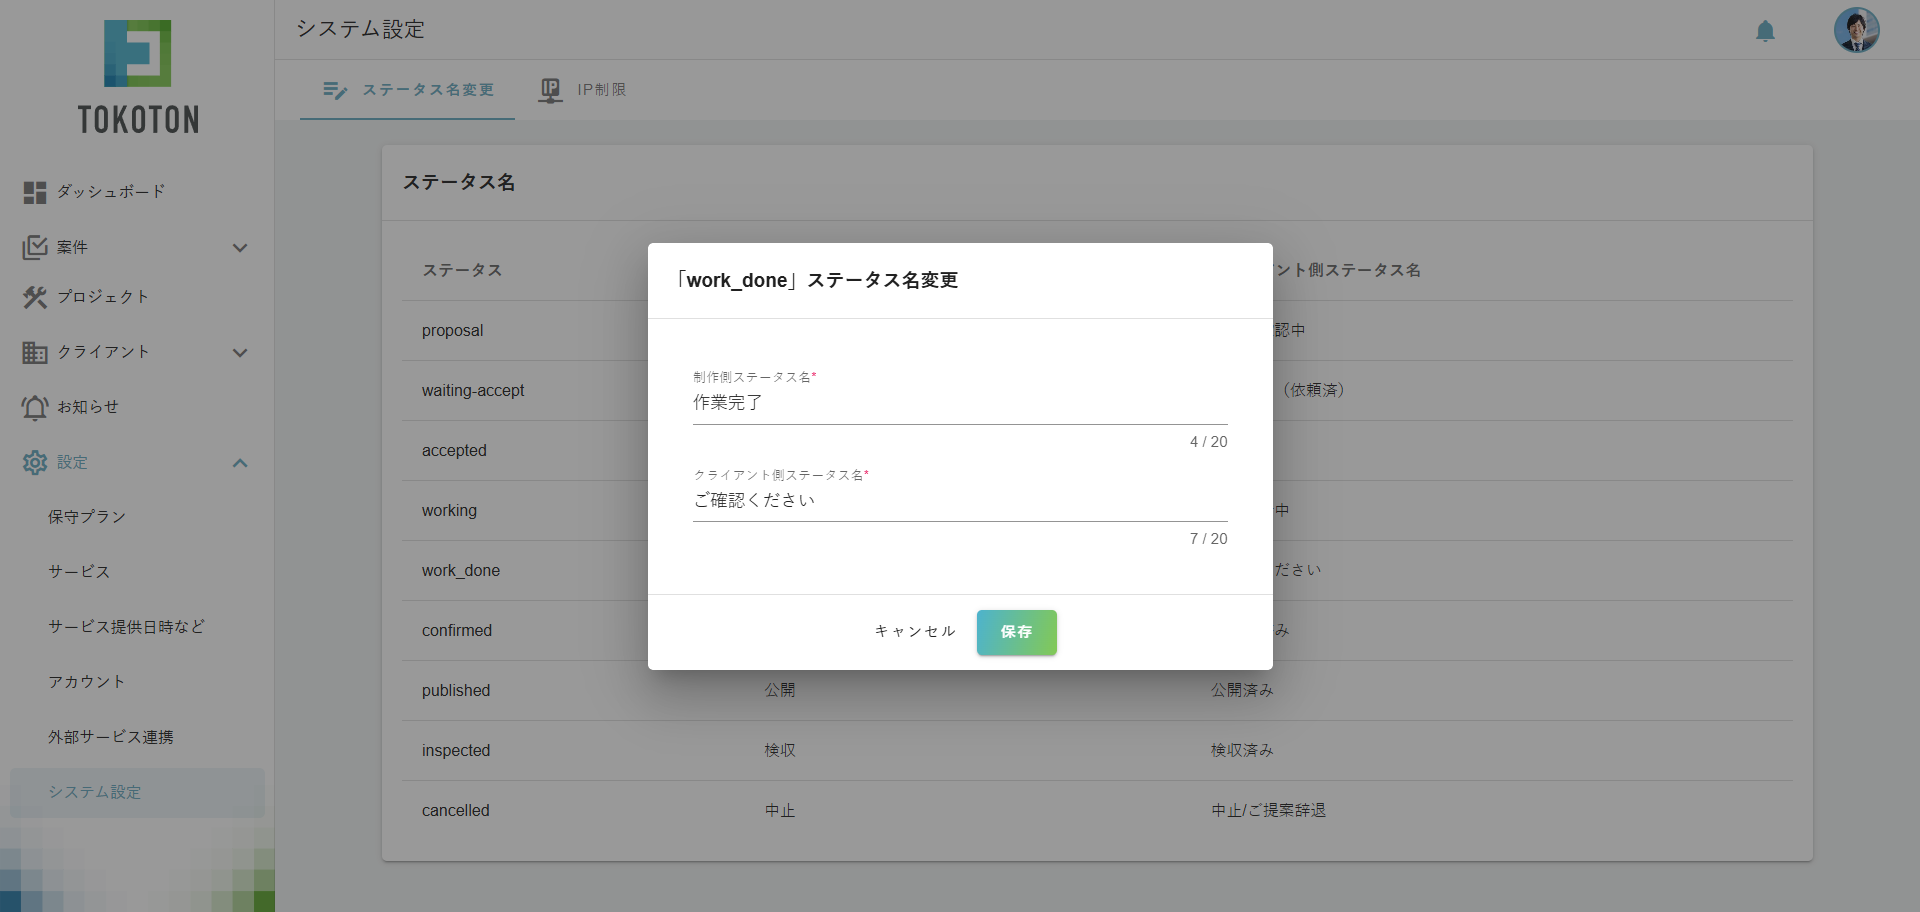Save changes with the 保存 button
1920x912 pixels.
point(1016,632)
